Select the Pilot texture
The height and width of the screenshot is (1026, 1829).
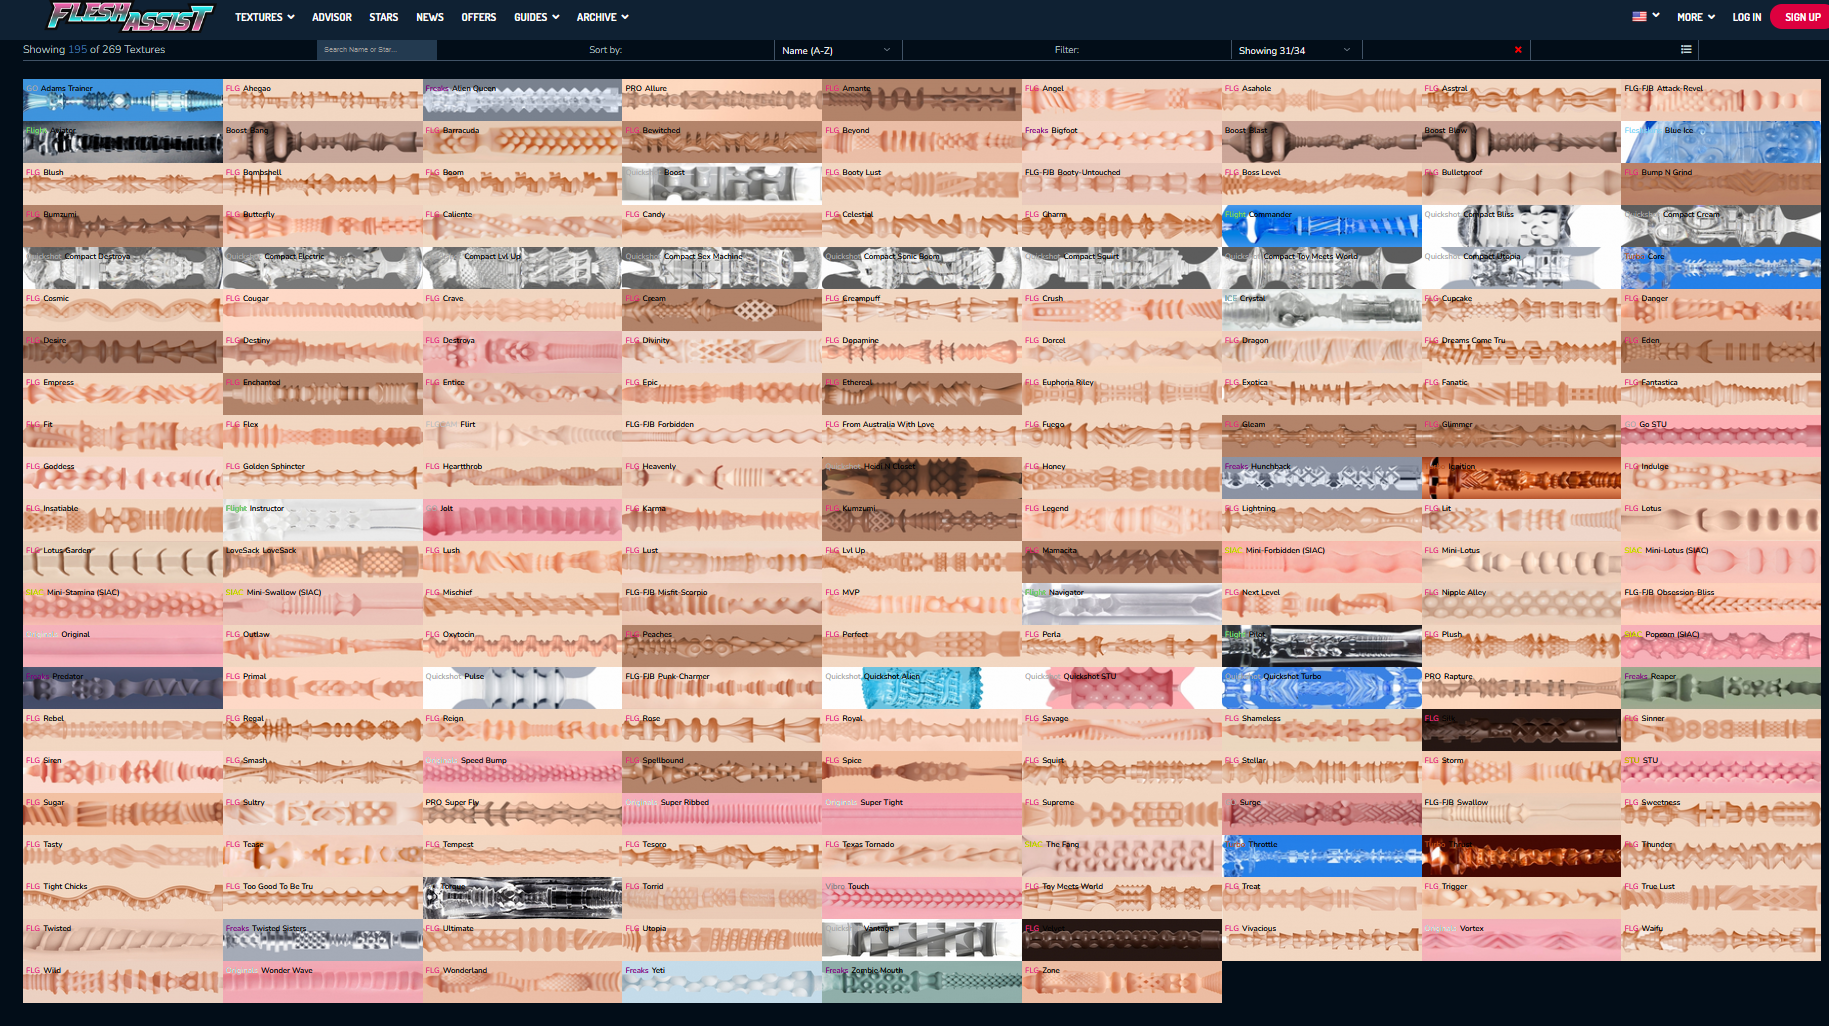pyautogui.click(x=1321, y=646)
